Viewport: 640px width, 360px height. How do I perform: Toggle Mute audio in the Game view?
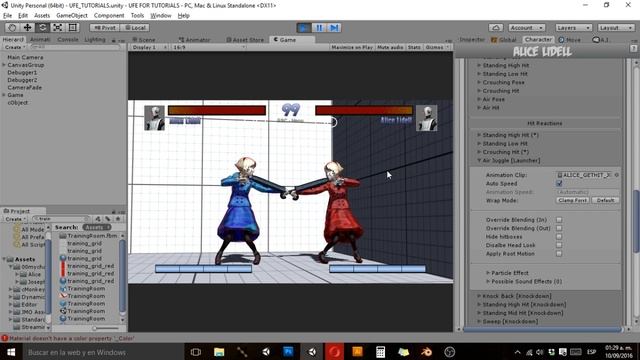(x=390, y=47)
